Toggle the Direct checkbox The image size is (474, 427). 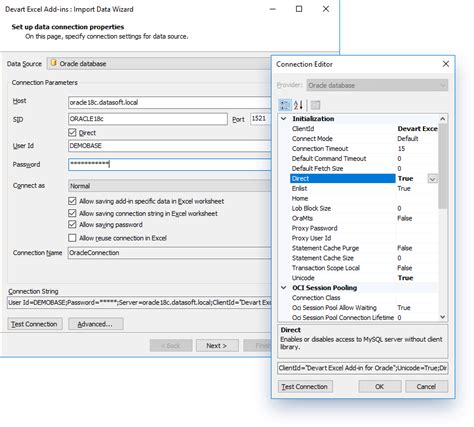click(72, 133)
